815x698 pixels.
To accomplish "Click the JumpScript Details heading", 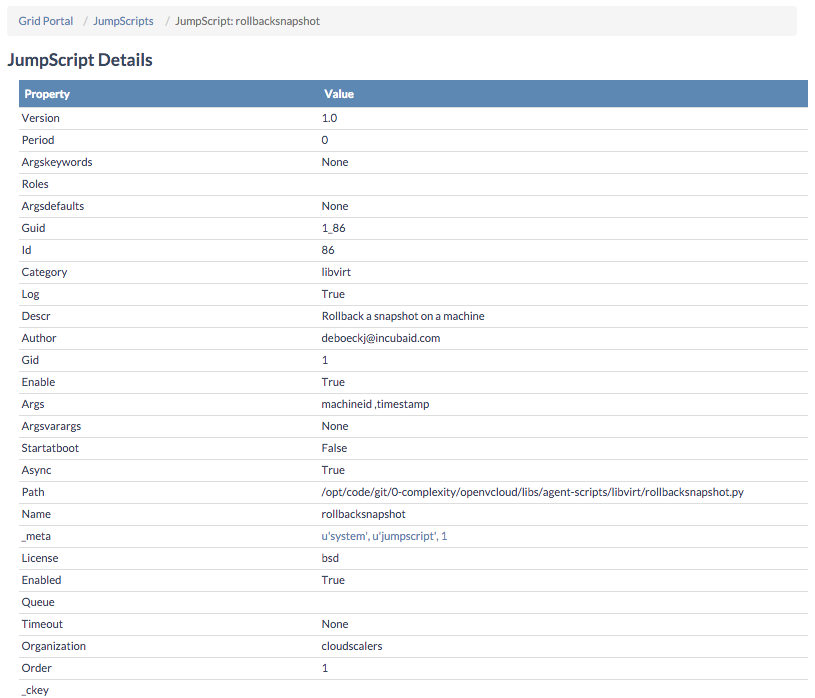I will tap(80, 60).
